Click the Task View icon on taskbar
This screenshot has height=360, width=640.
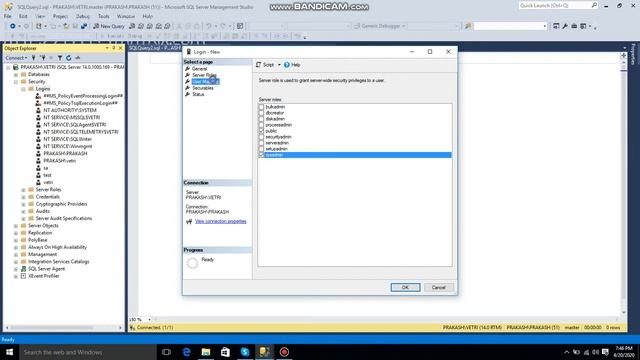[166, 352]
